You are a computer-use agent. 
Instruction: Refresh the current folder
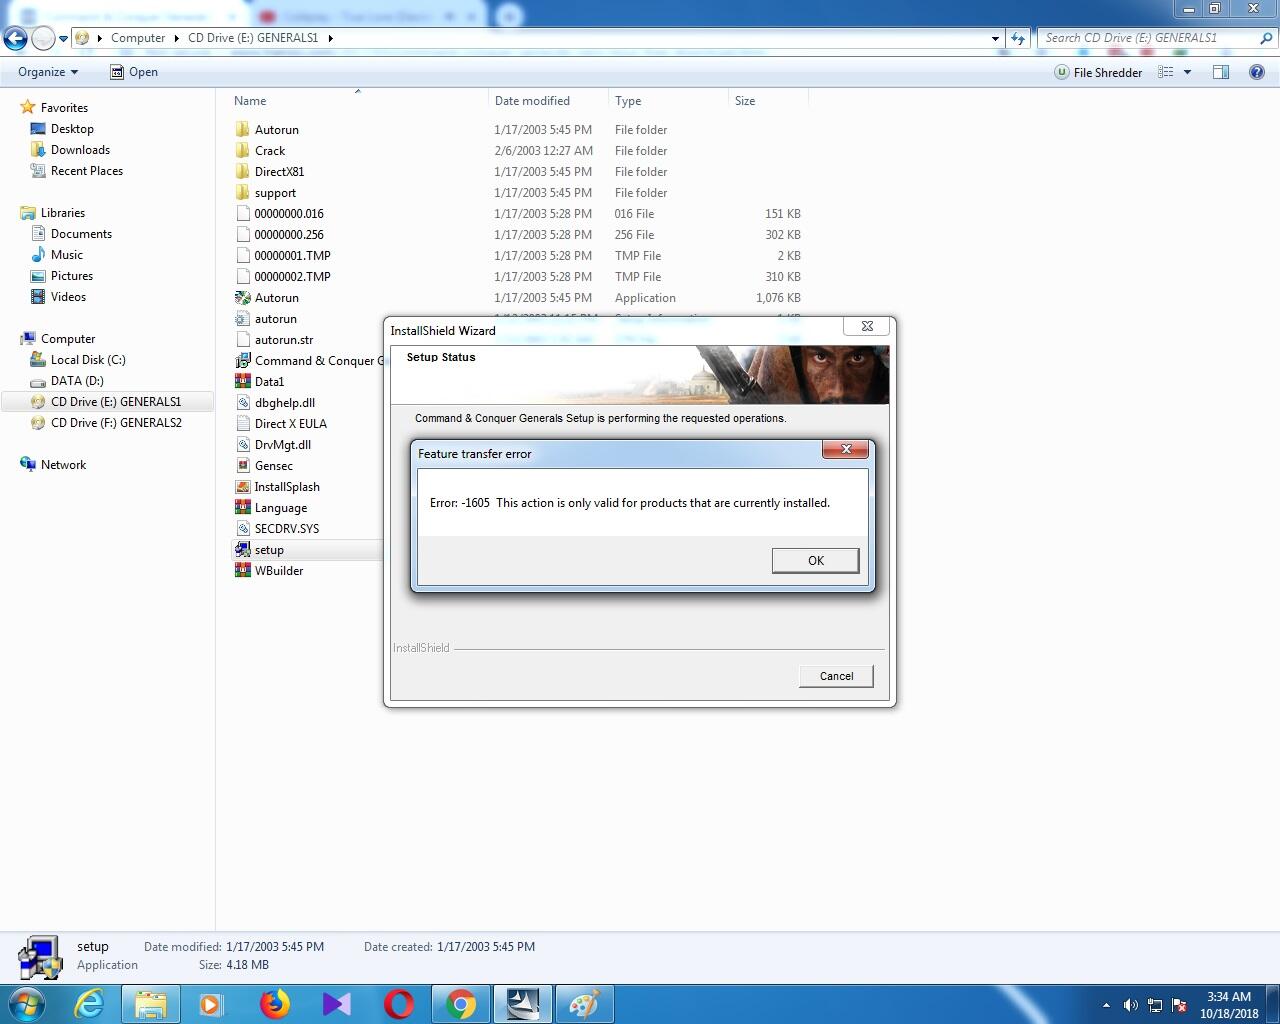(x=1018, y=38)
